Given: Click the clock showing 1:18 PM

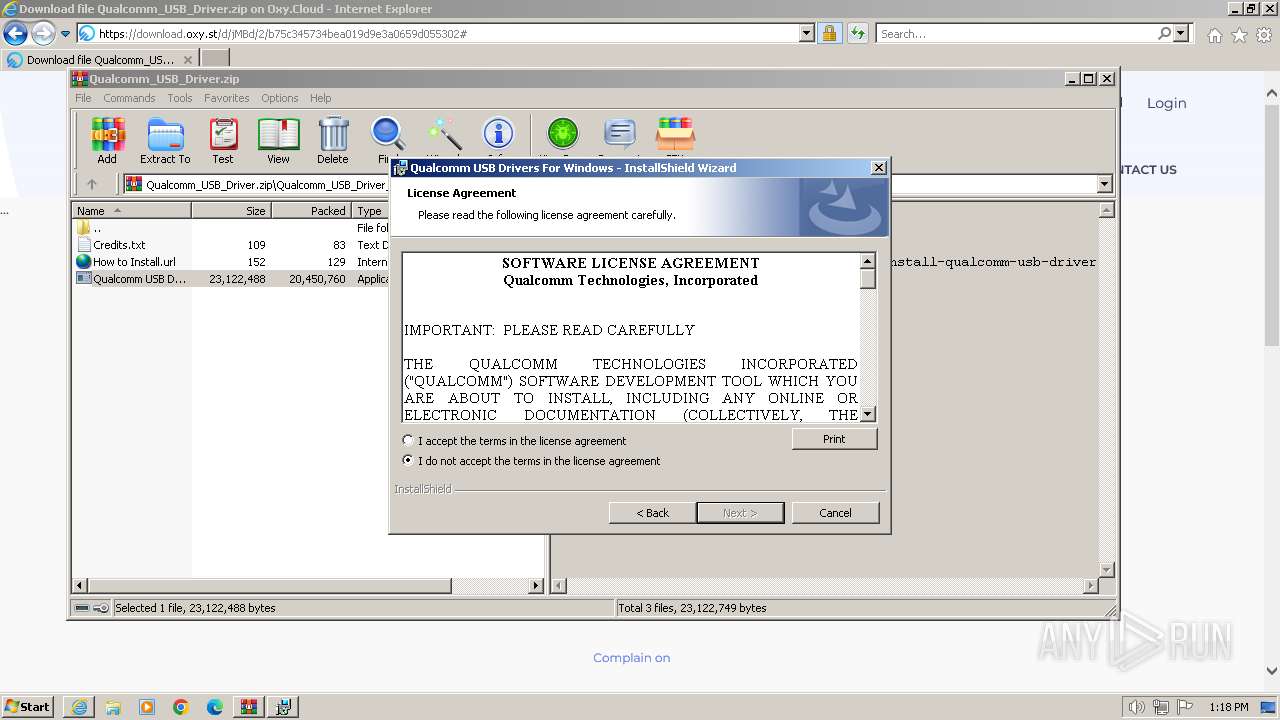Looking at the screenshot, I should click(1229, 707).
